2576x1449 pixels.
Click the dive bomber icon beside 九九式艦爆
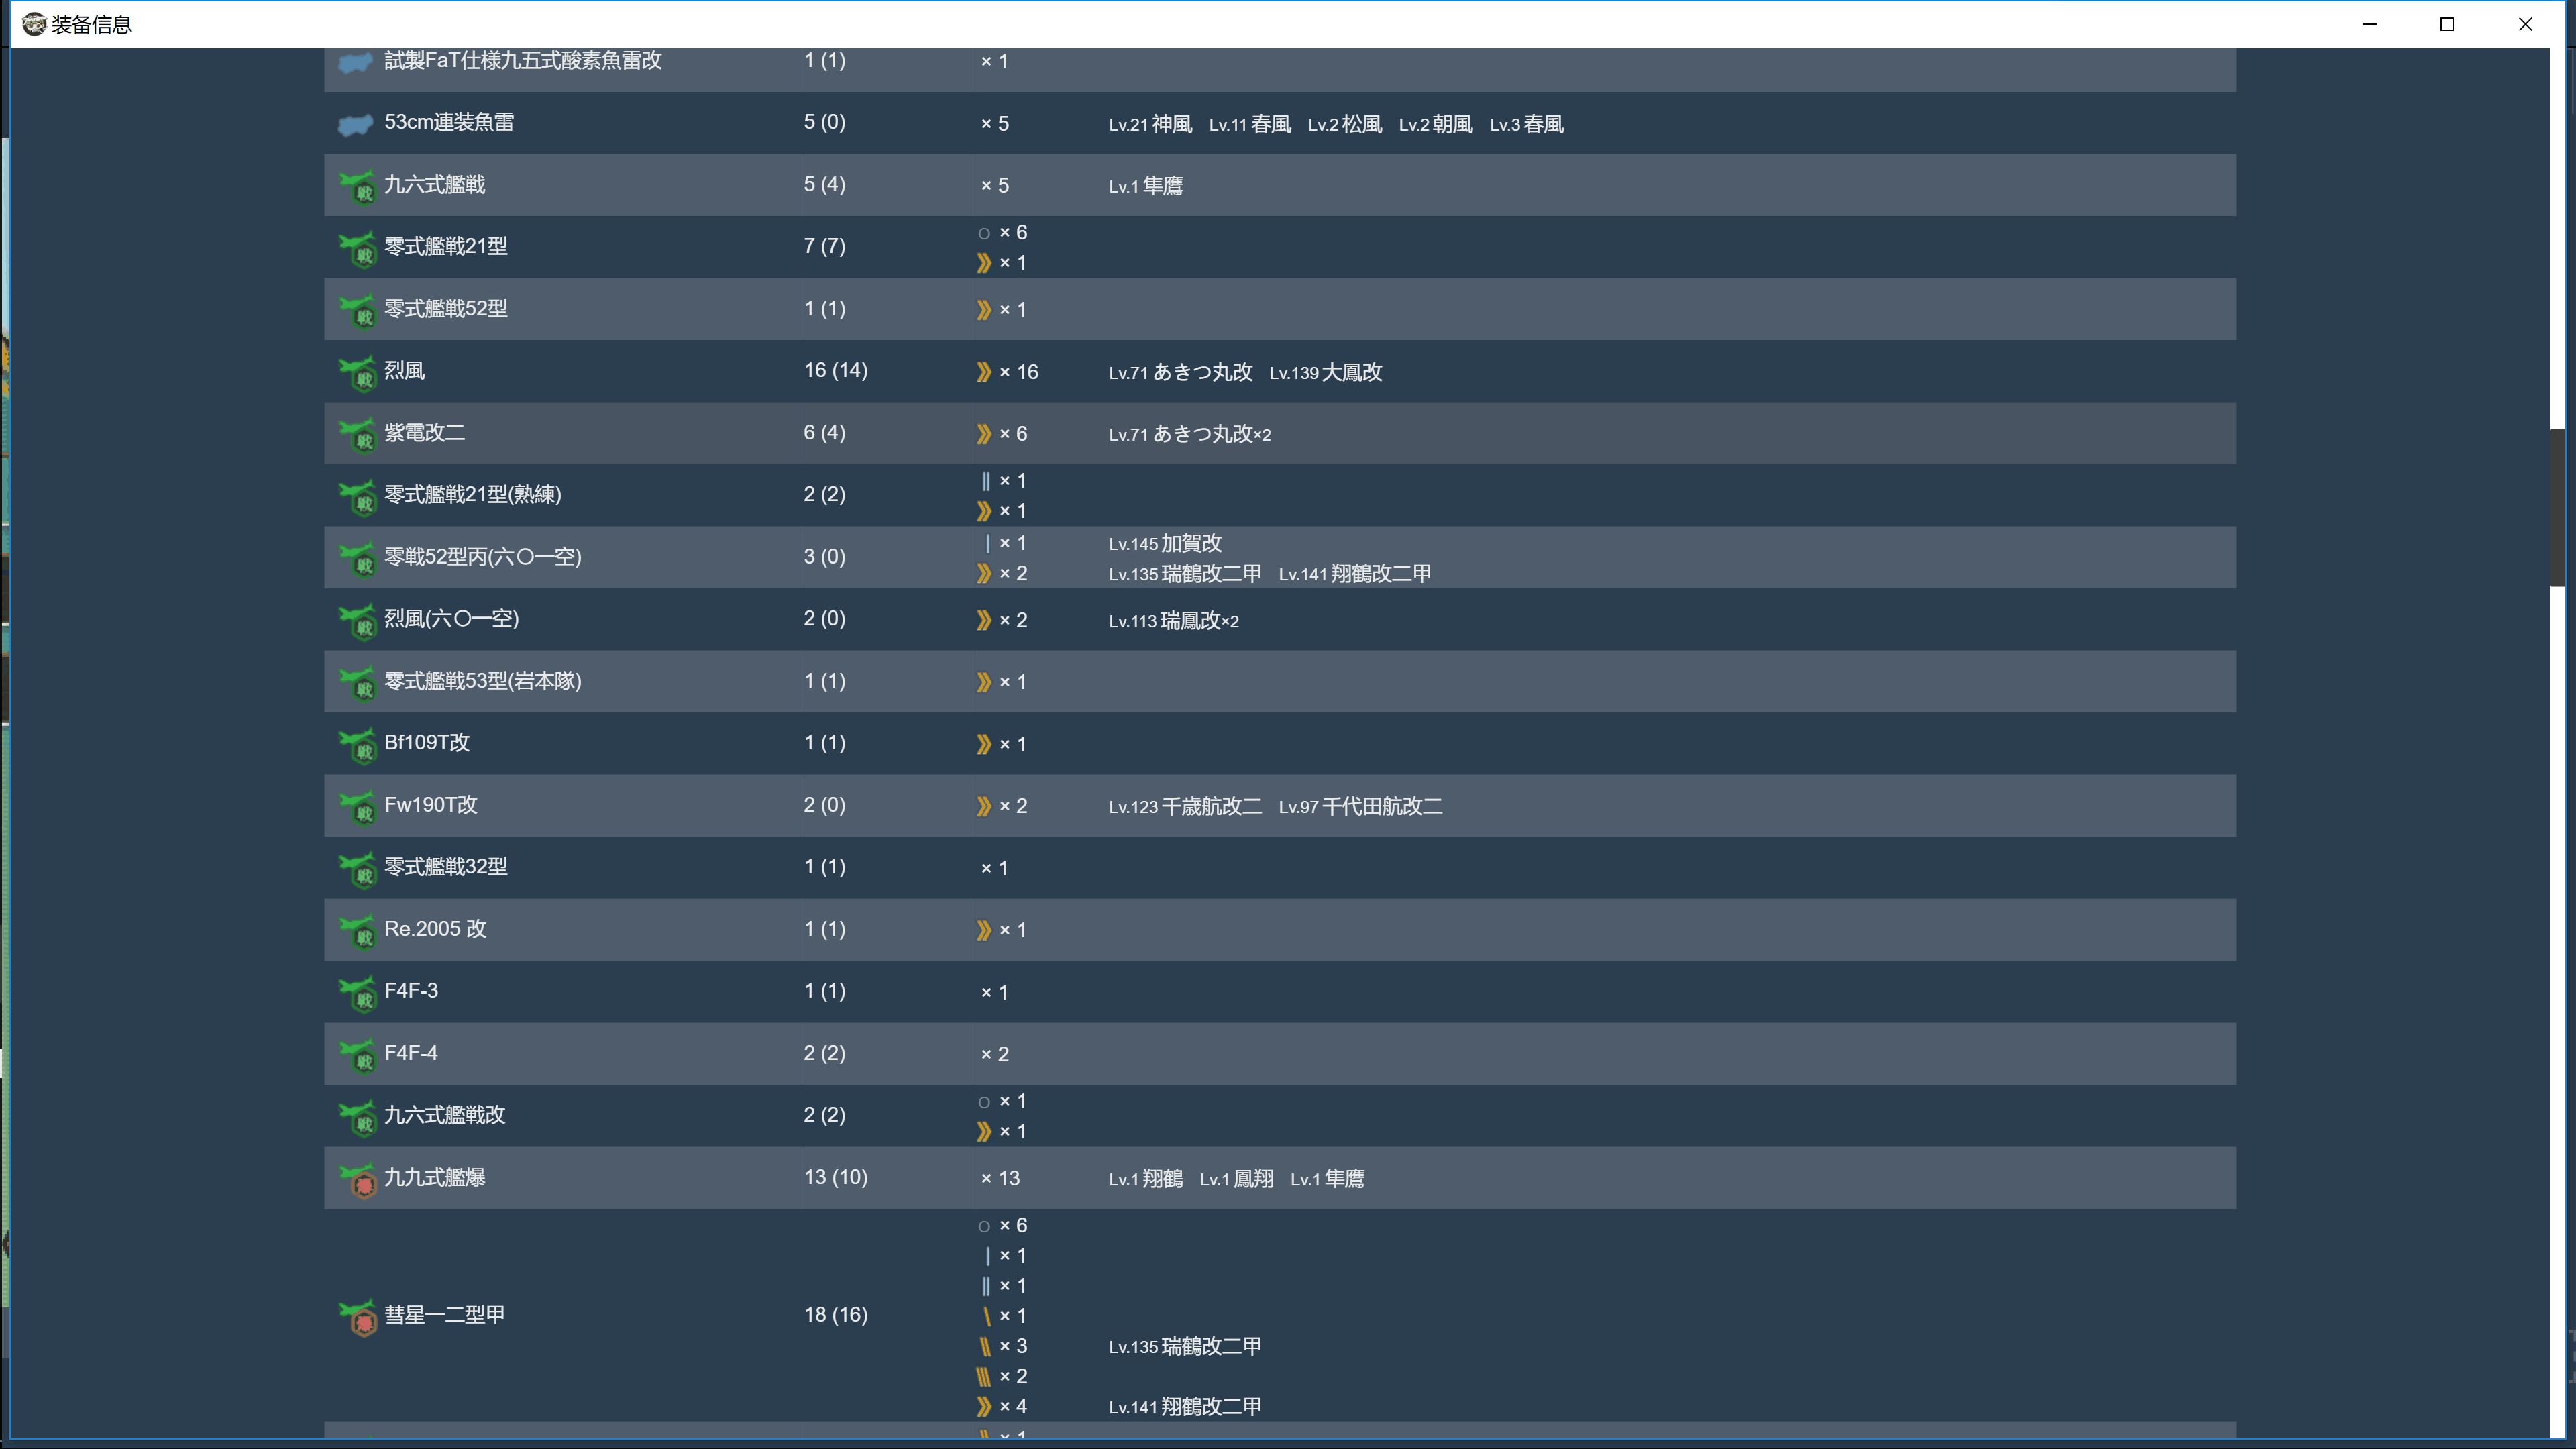357,1180
